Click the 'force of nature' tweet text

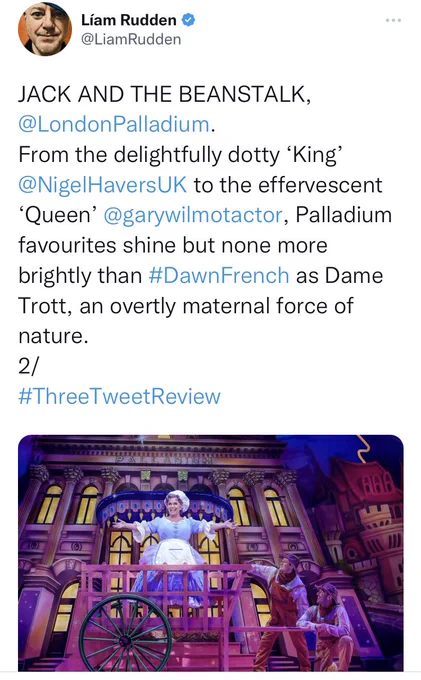pos(186,320)
